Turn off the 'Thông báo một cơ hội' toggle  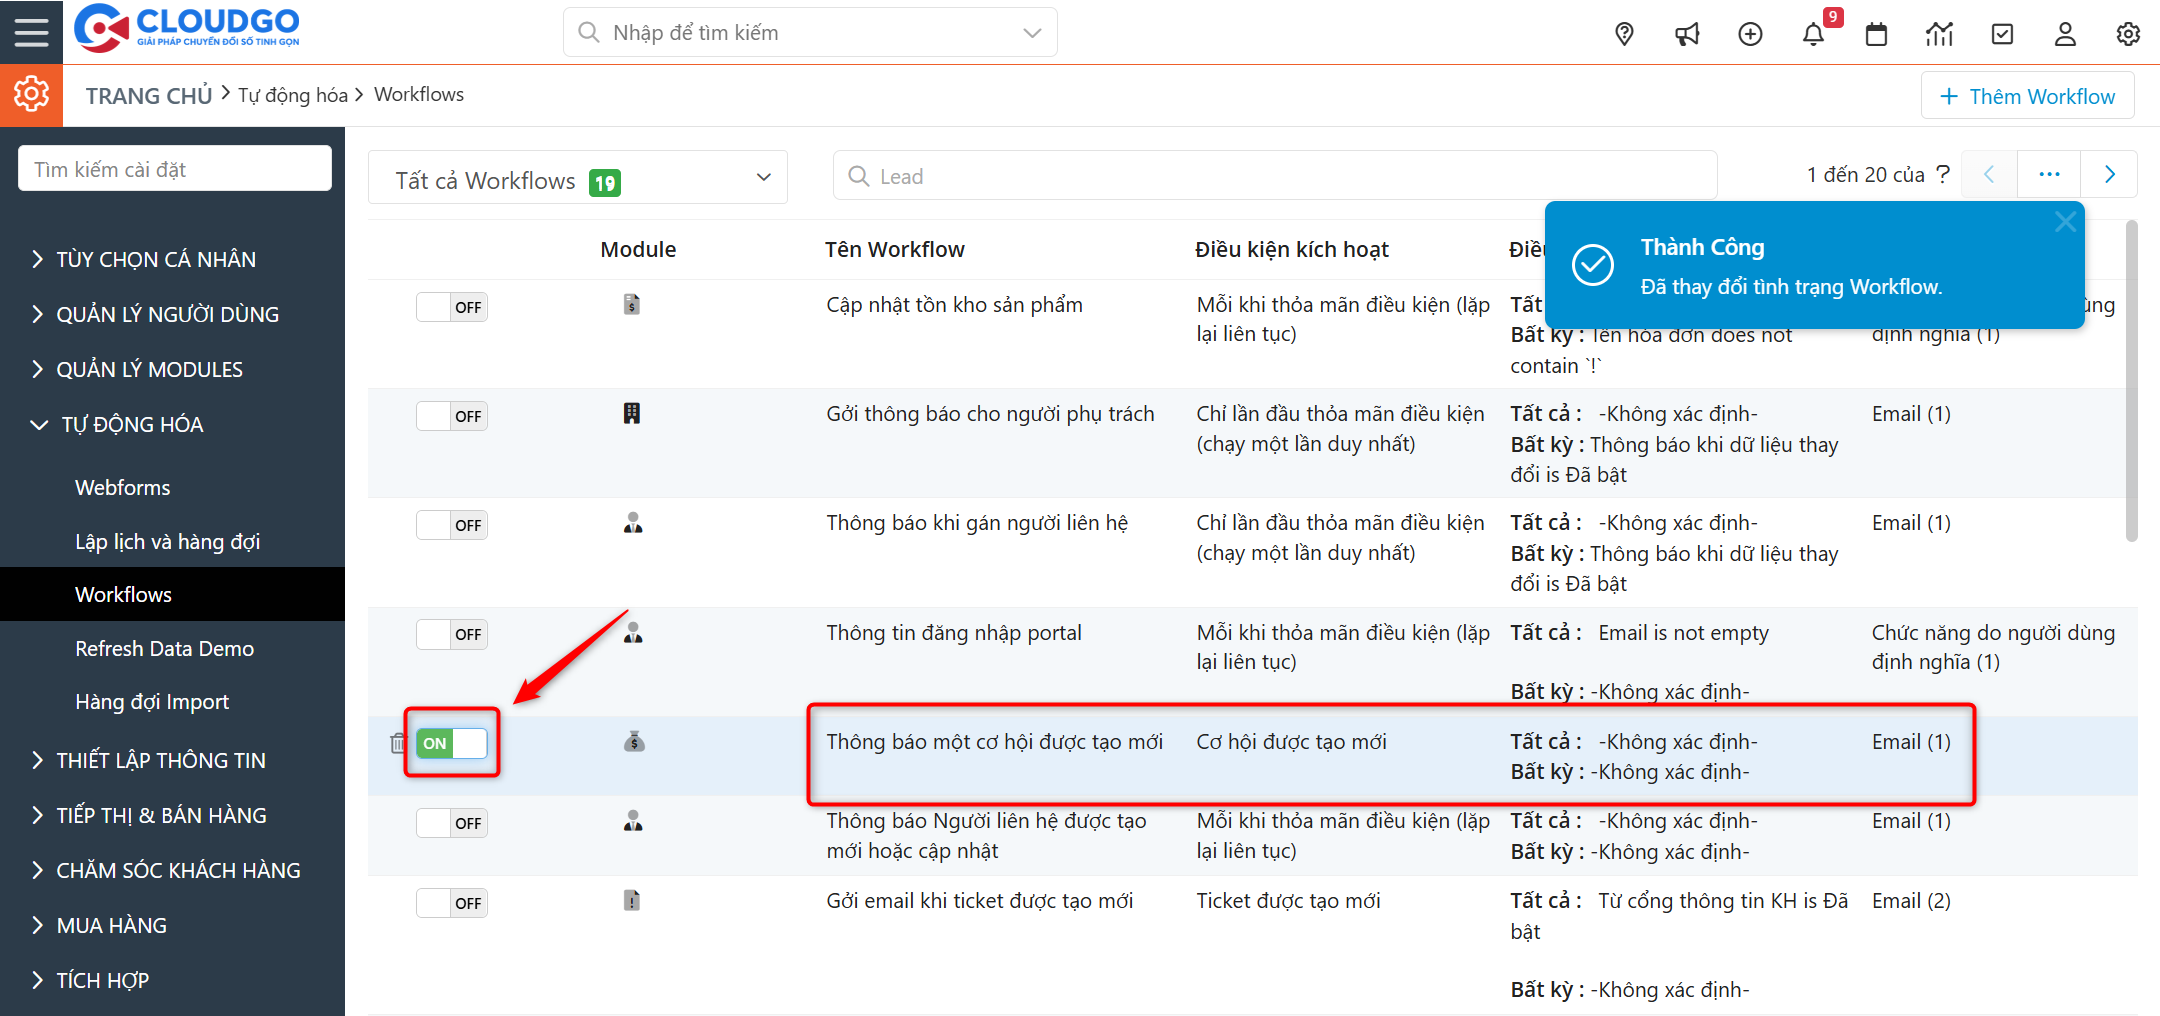click(452, 743)
